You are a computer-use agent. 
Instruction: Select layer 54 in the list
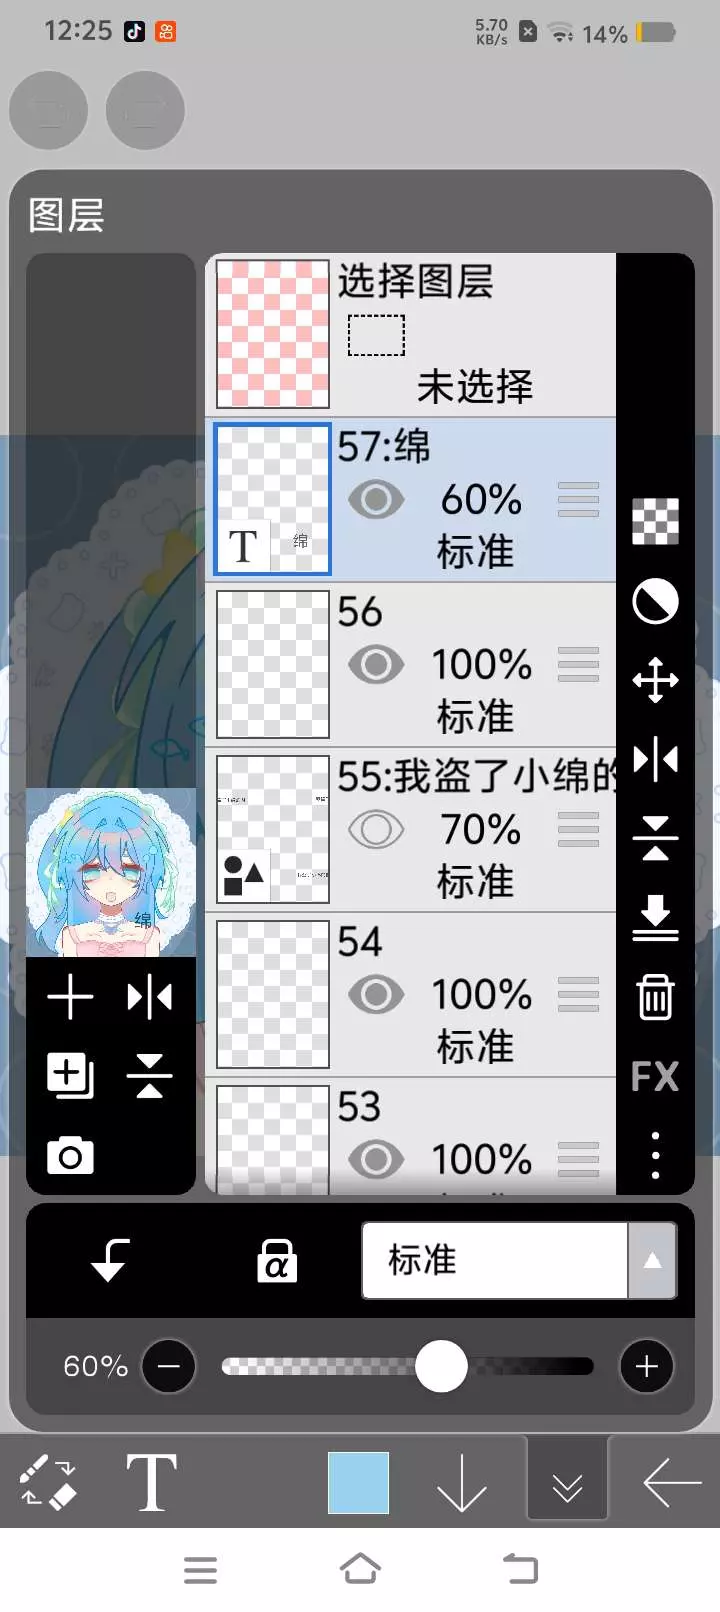click(x=411, y=995)
